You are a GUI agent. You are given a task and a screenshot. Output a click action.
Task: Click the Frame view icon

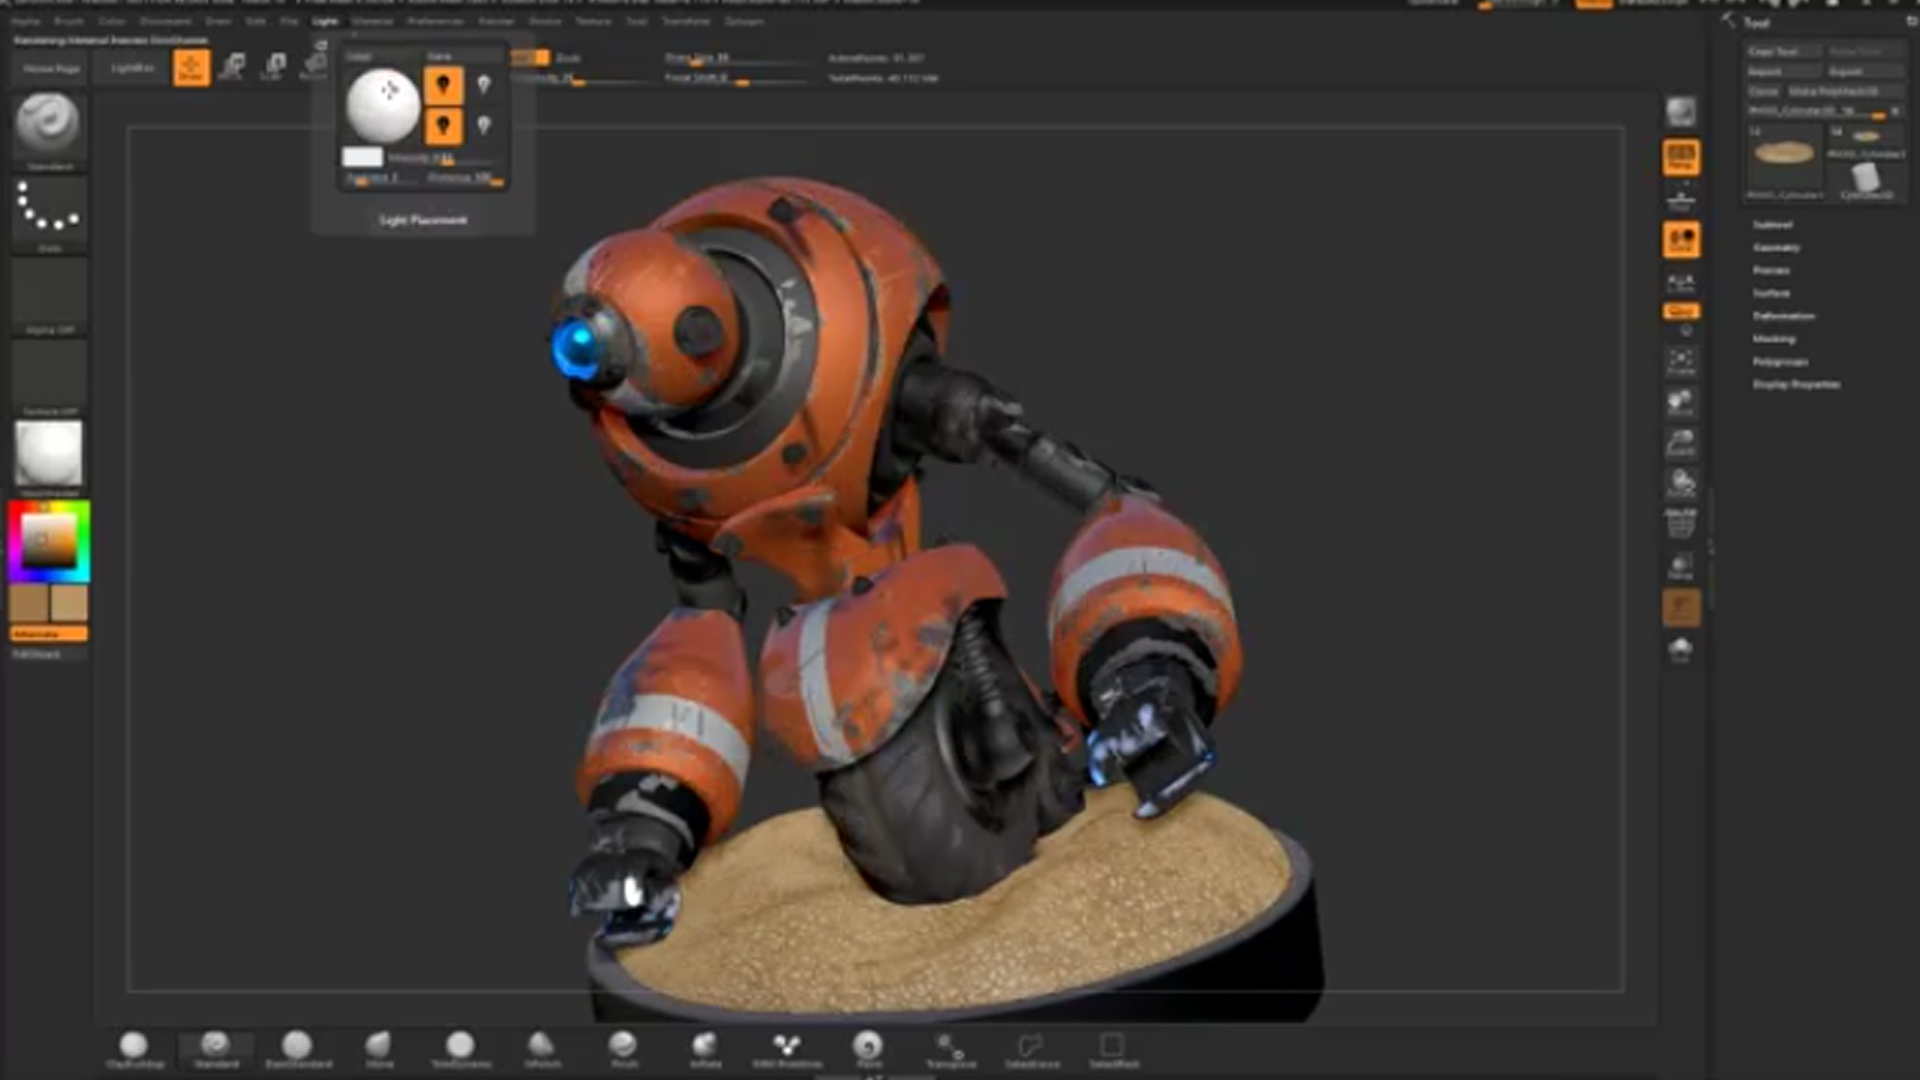coord(1681,361)
